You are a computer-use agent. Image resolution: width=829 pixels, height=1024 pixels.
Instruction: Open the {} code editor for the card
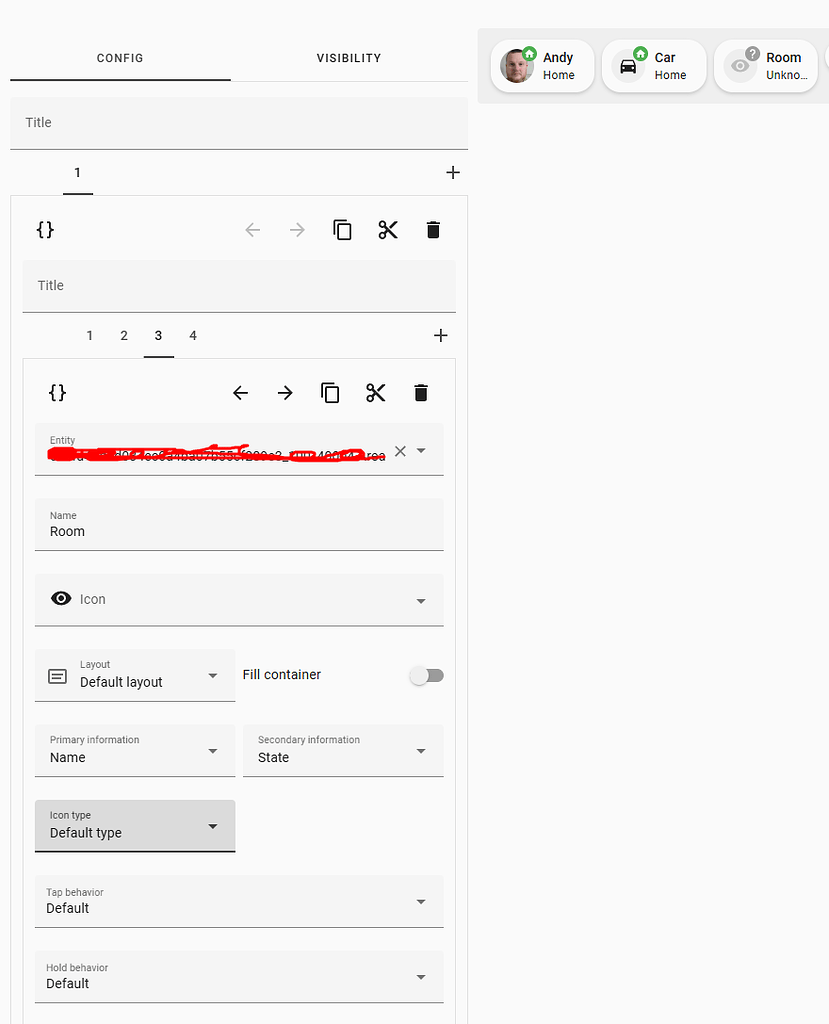coord(57,392)
